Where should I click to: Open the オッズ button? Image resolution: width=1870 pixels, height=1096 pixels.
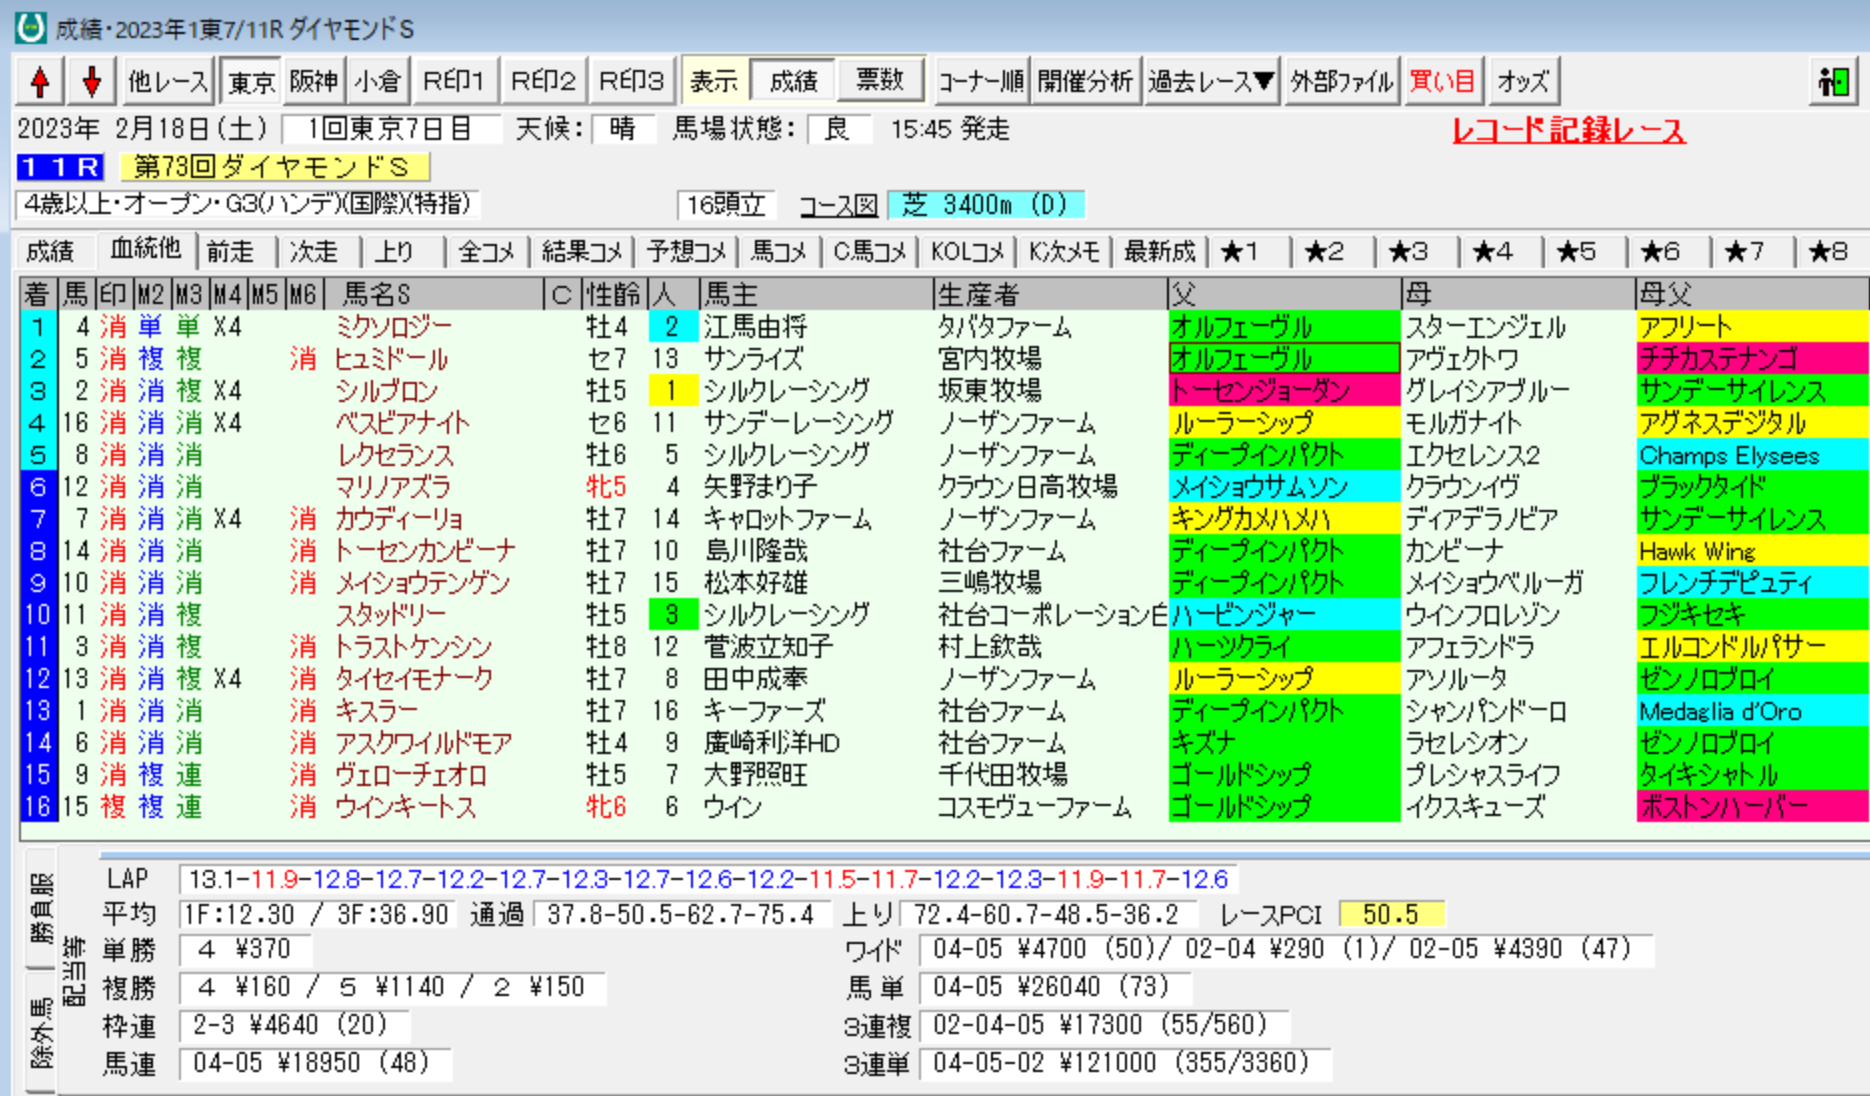1523,81
